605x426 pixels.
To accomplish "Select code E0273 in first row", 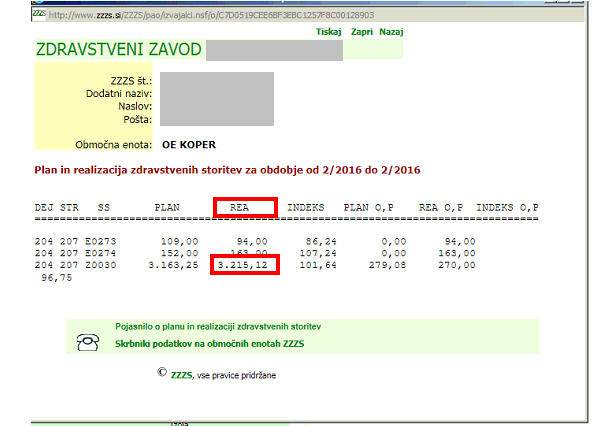I will point(101,242).
